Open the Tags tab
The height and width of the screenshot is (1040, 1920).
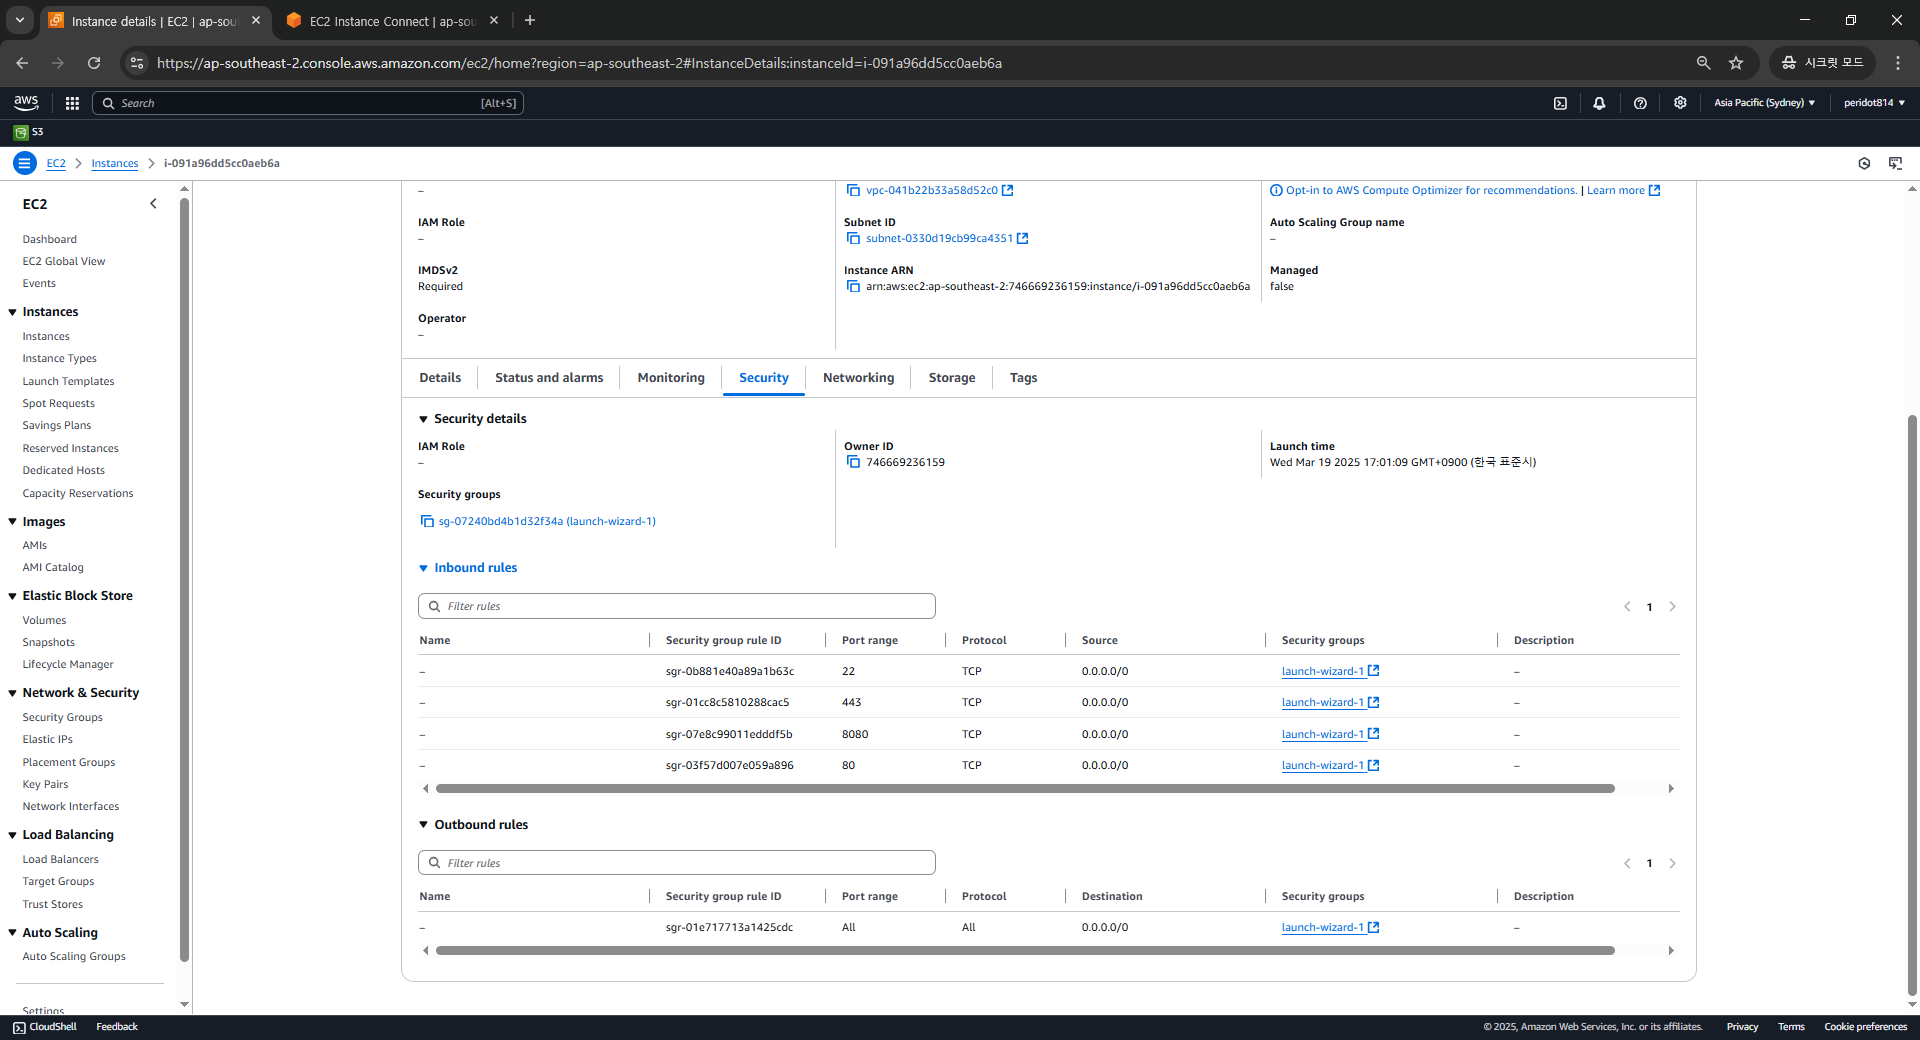coord(1023,378)
